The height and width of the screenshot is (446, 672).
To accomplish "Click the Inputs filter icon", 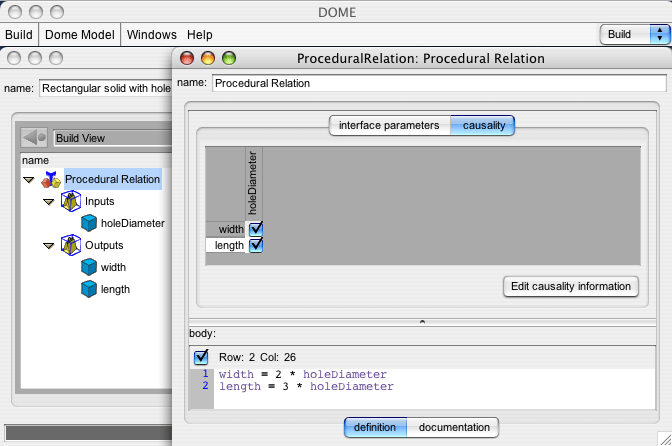I will [71, 201].
